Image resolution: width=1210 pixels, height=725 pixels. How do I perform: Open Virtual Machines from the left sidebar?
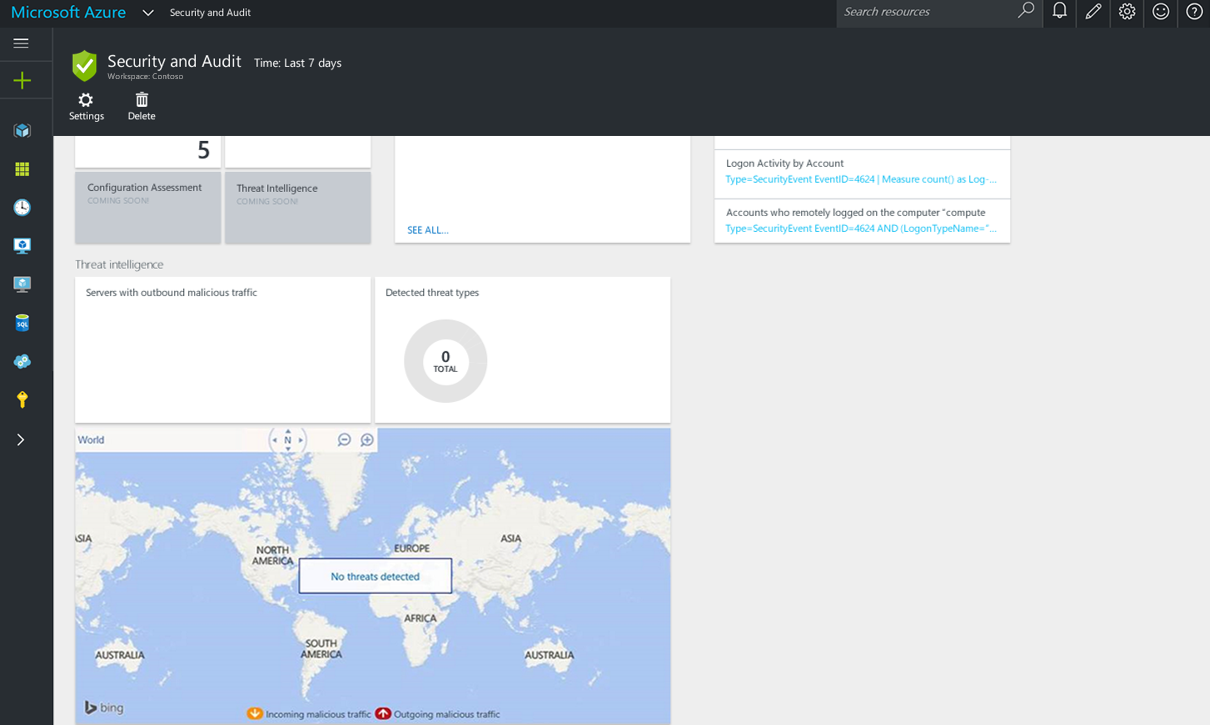[22, 245]
